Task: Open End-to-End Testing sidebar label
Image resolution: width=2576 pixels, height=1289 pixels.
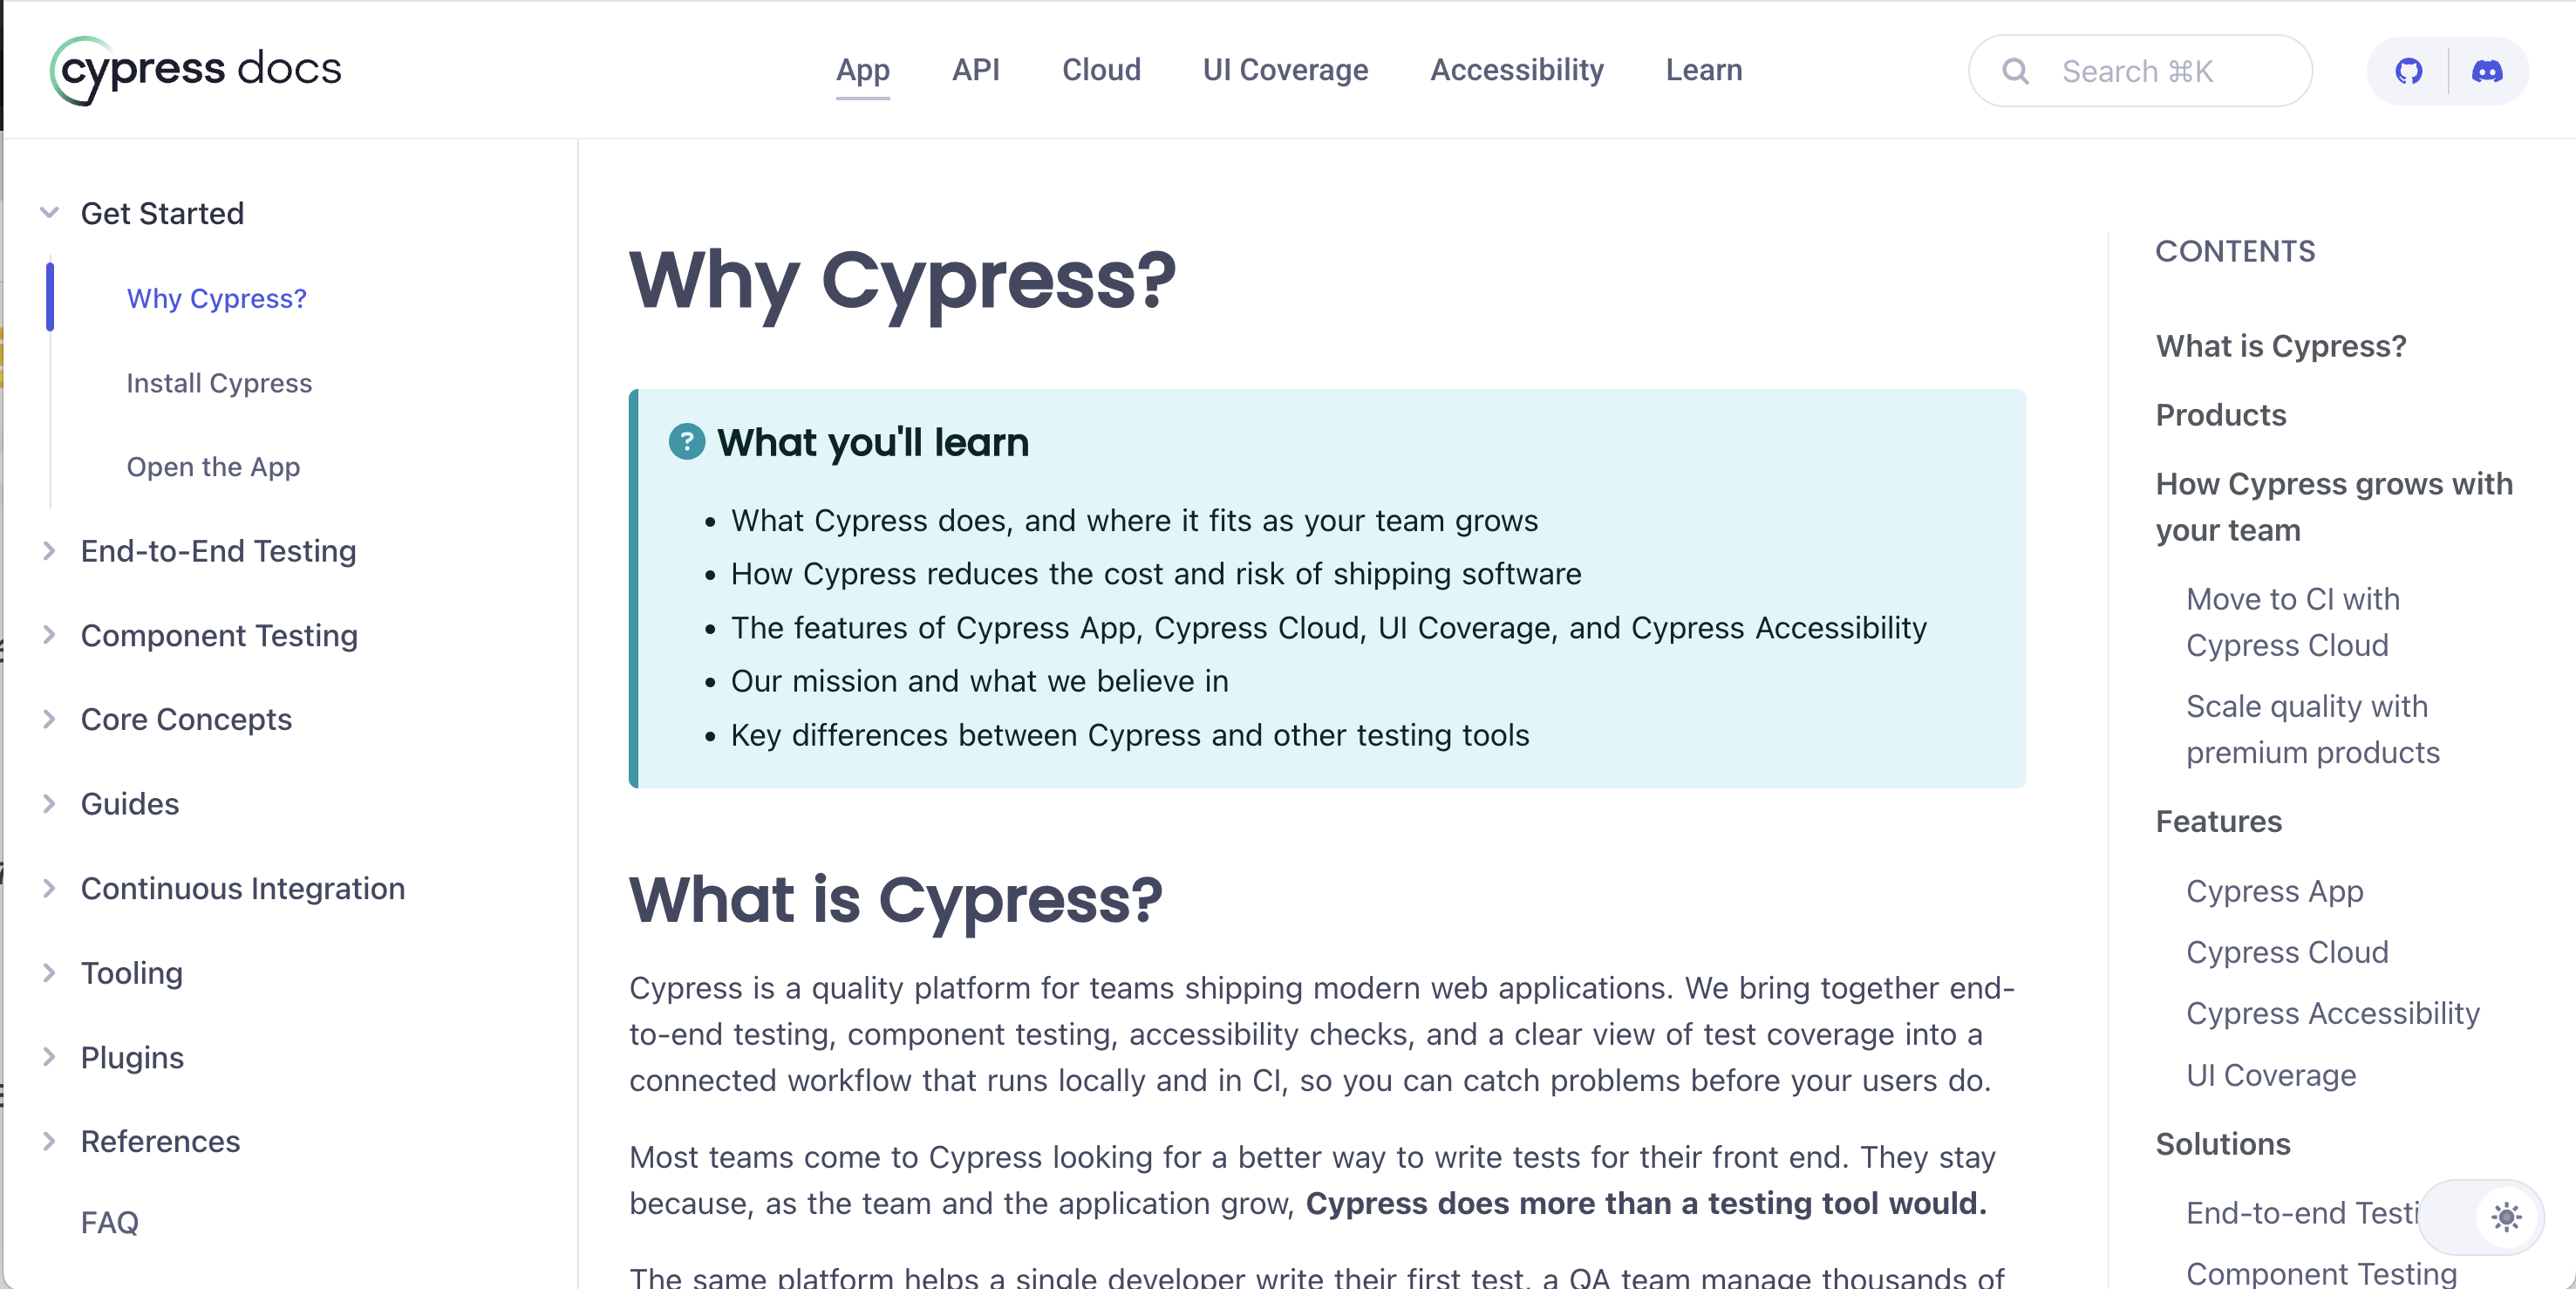Action: pyautogui.click(x=218, y=551)
